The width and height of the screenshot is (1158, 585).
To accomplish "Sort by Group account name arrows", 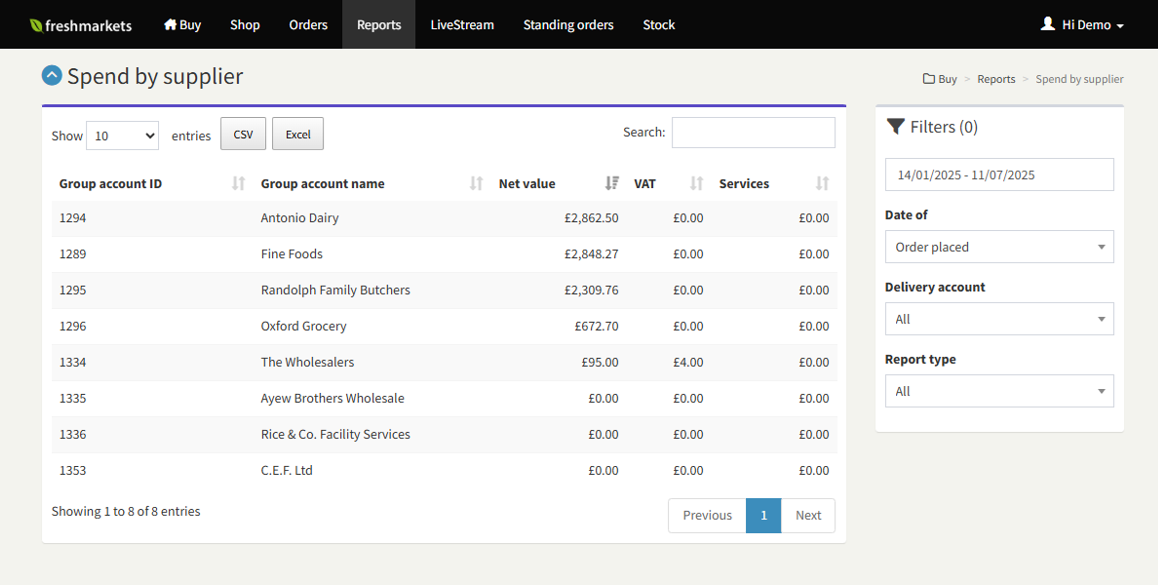I will coord(476,183).
